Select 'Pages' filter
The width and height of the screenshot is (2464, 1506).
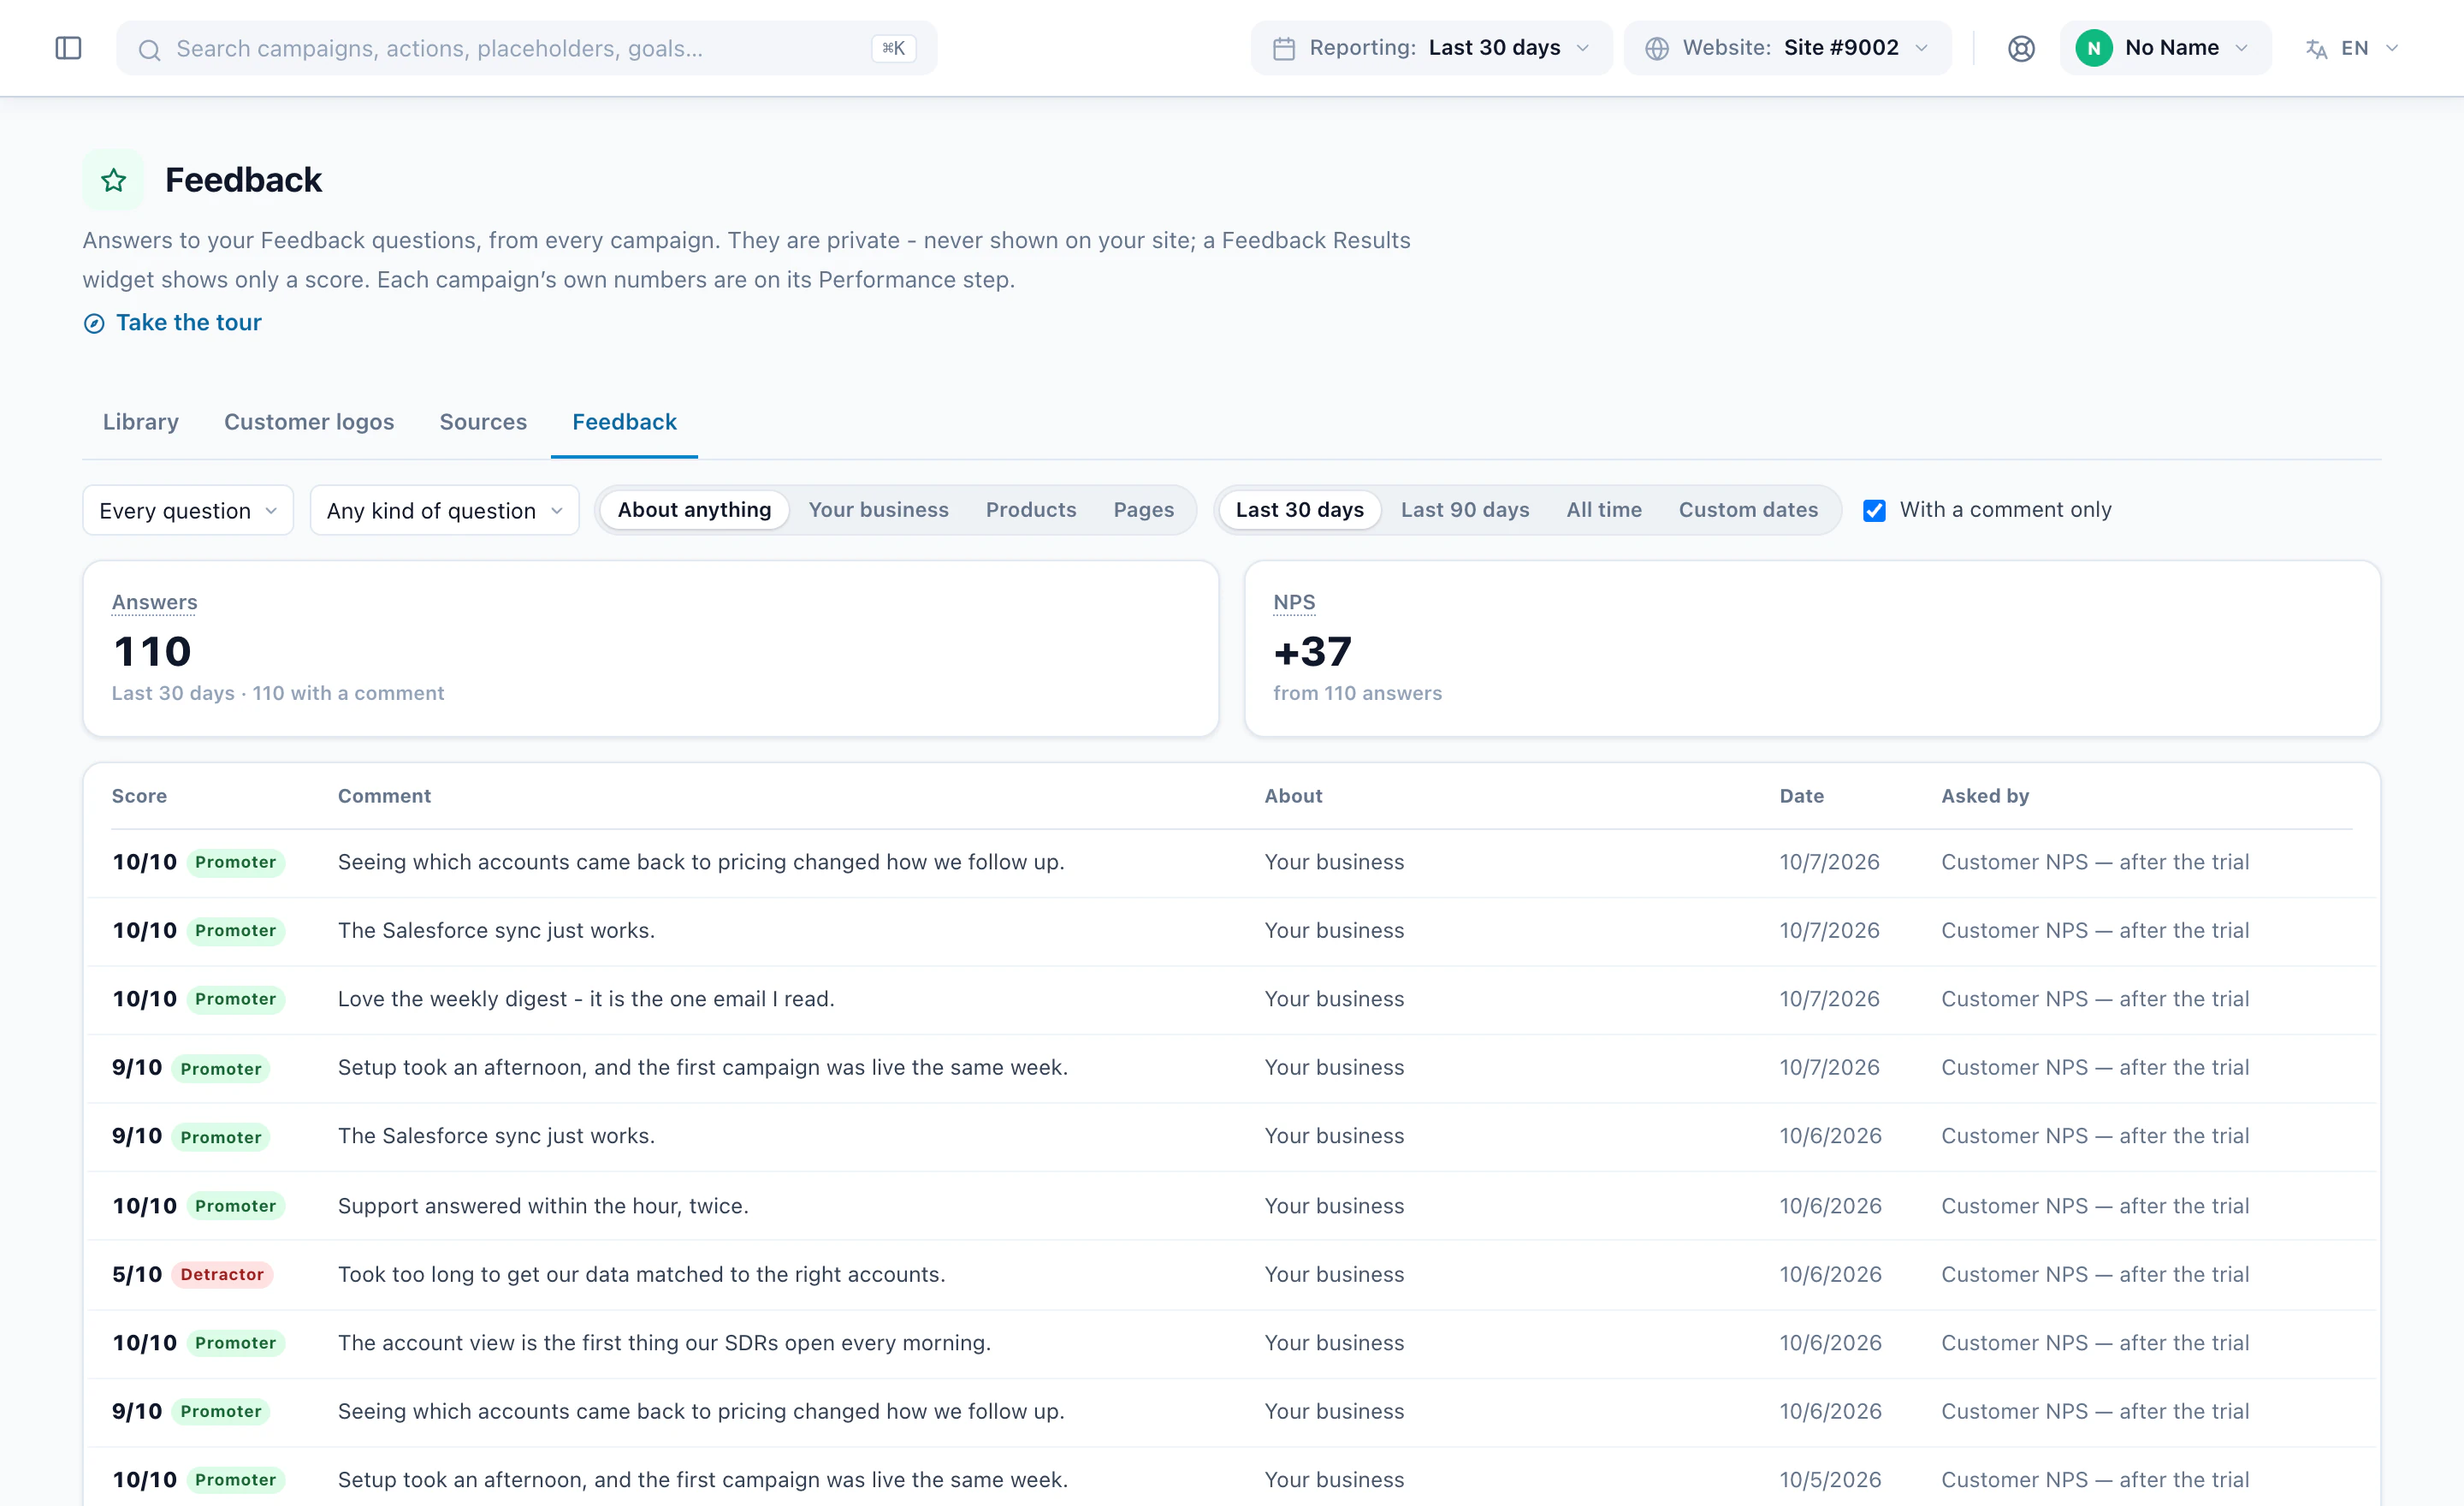1143,510
